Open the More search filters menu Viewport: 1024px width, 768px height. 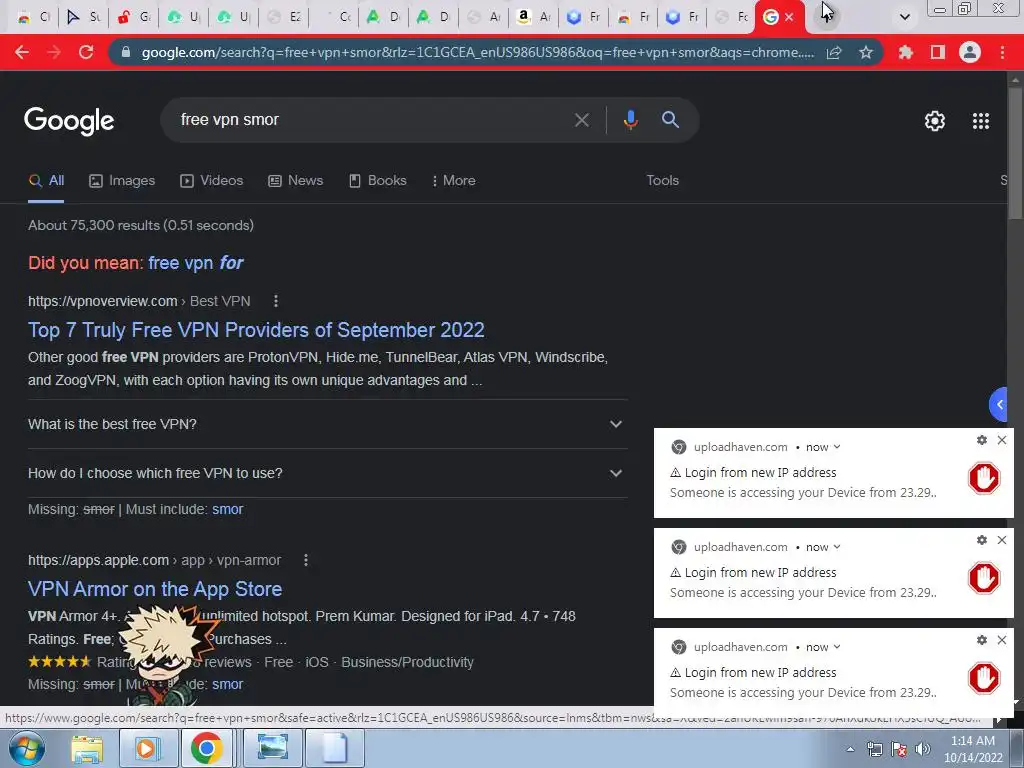pyautogui.click(x=453, y=181)
